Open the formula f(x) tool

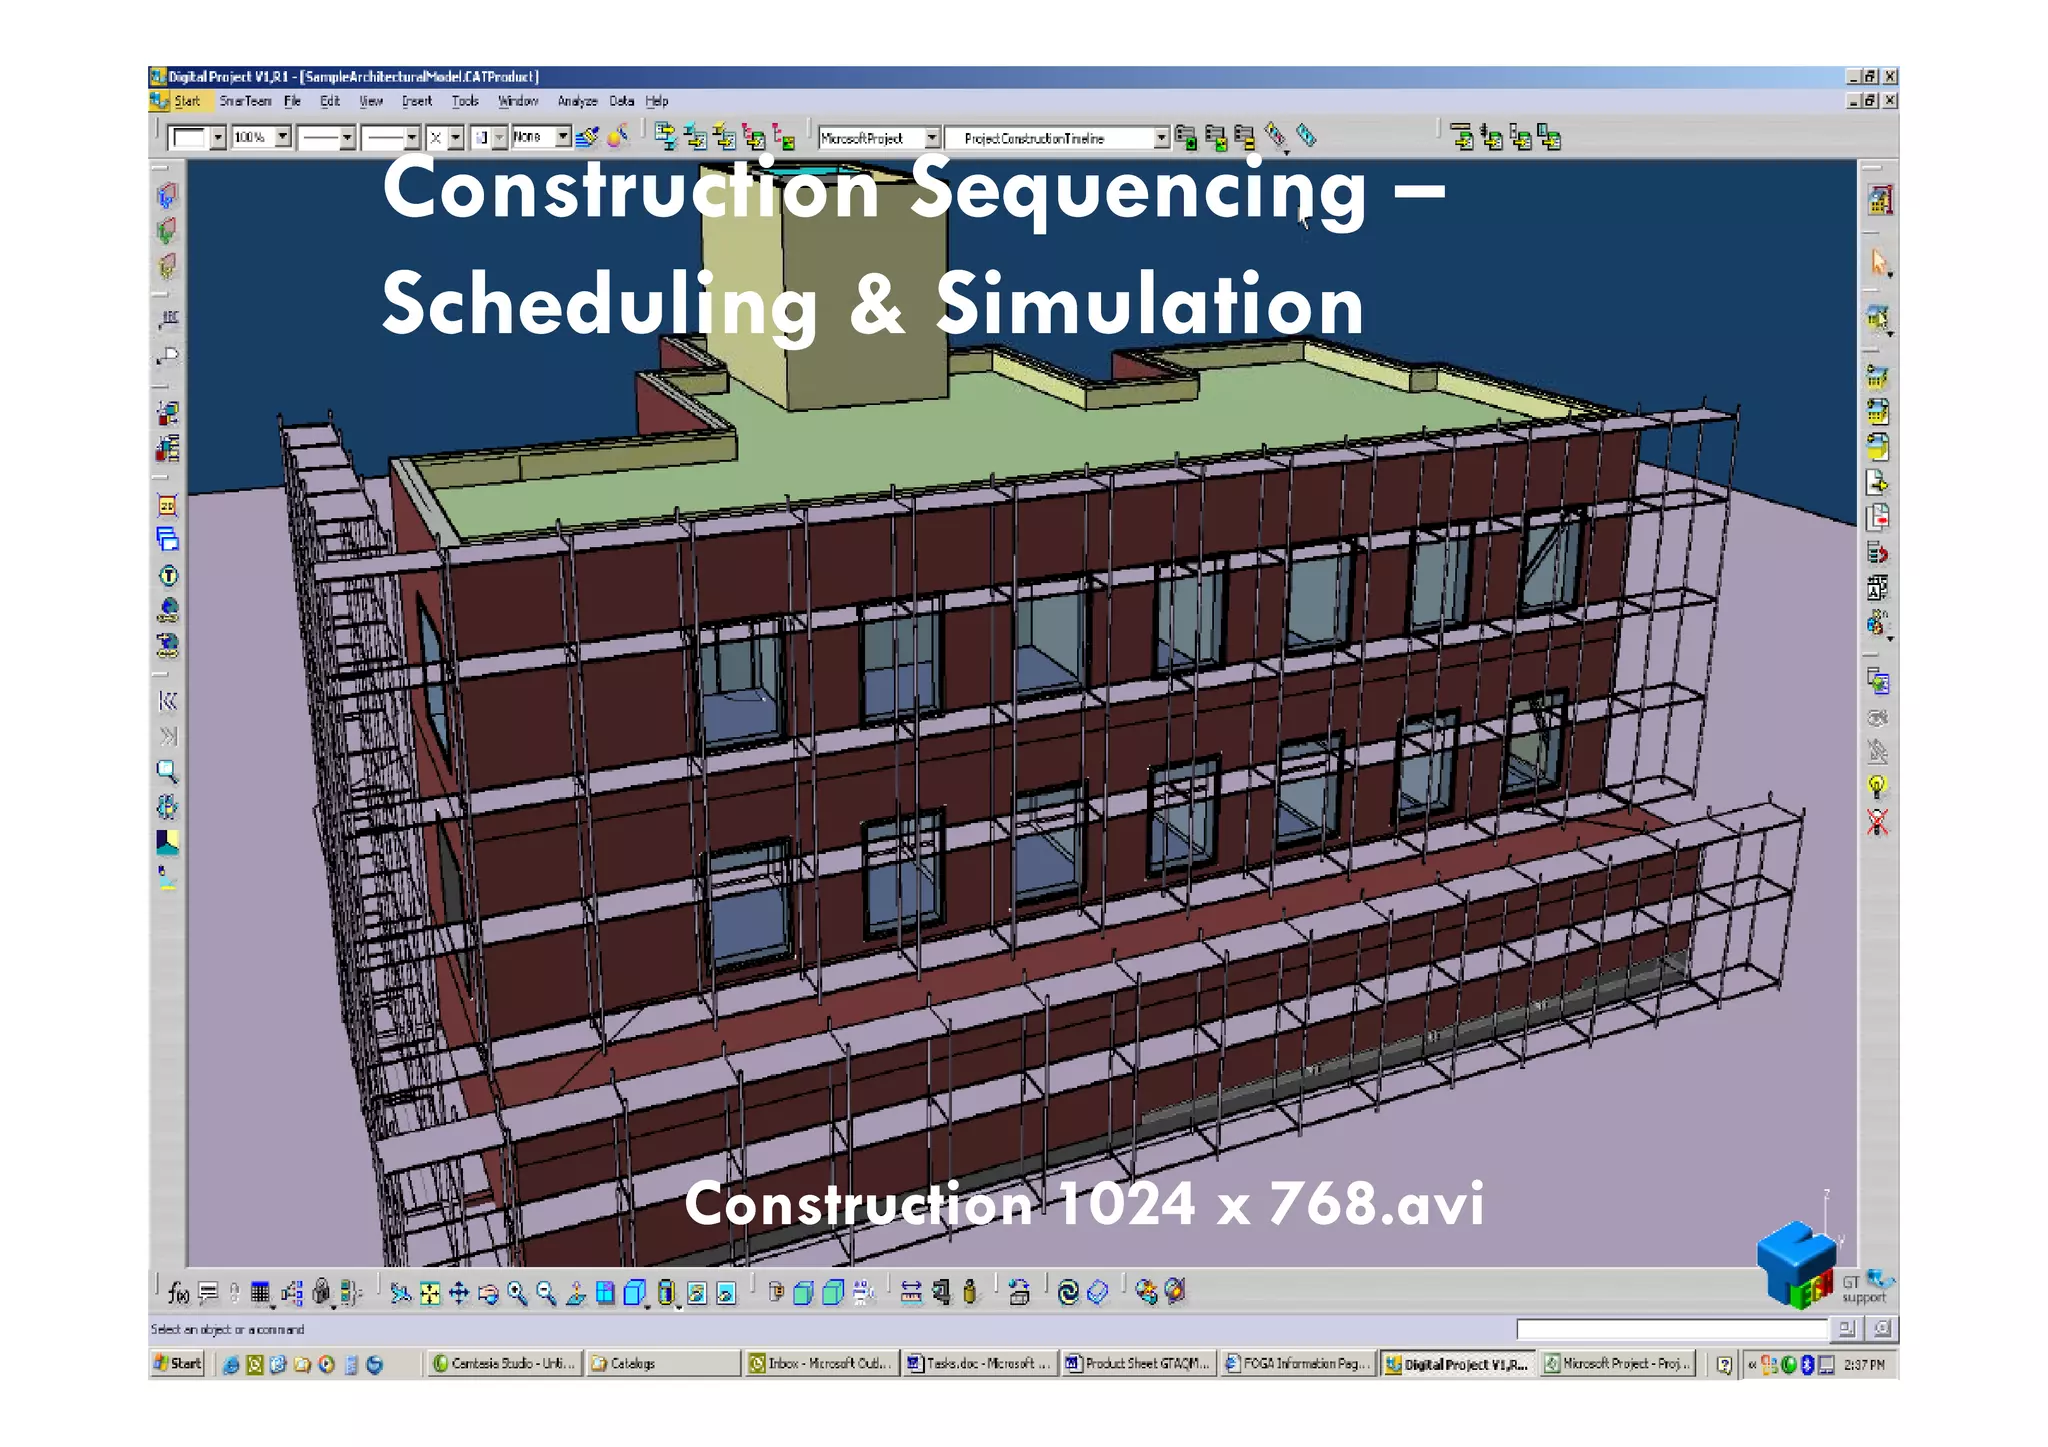click(179, 1293)
